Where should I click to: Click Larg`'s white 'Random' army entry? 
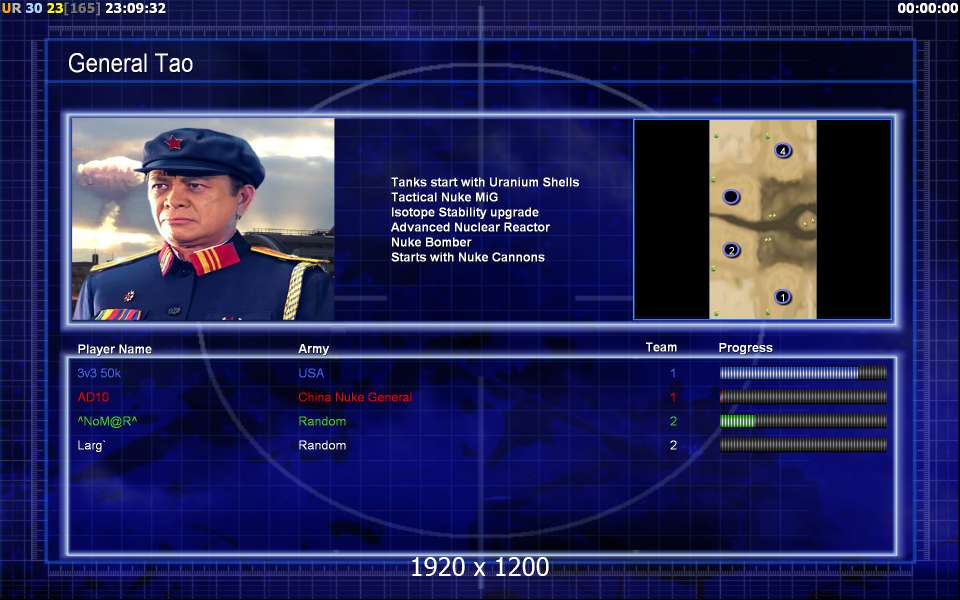[x=322, y=445]
